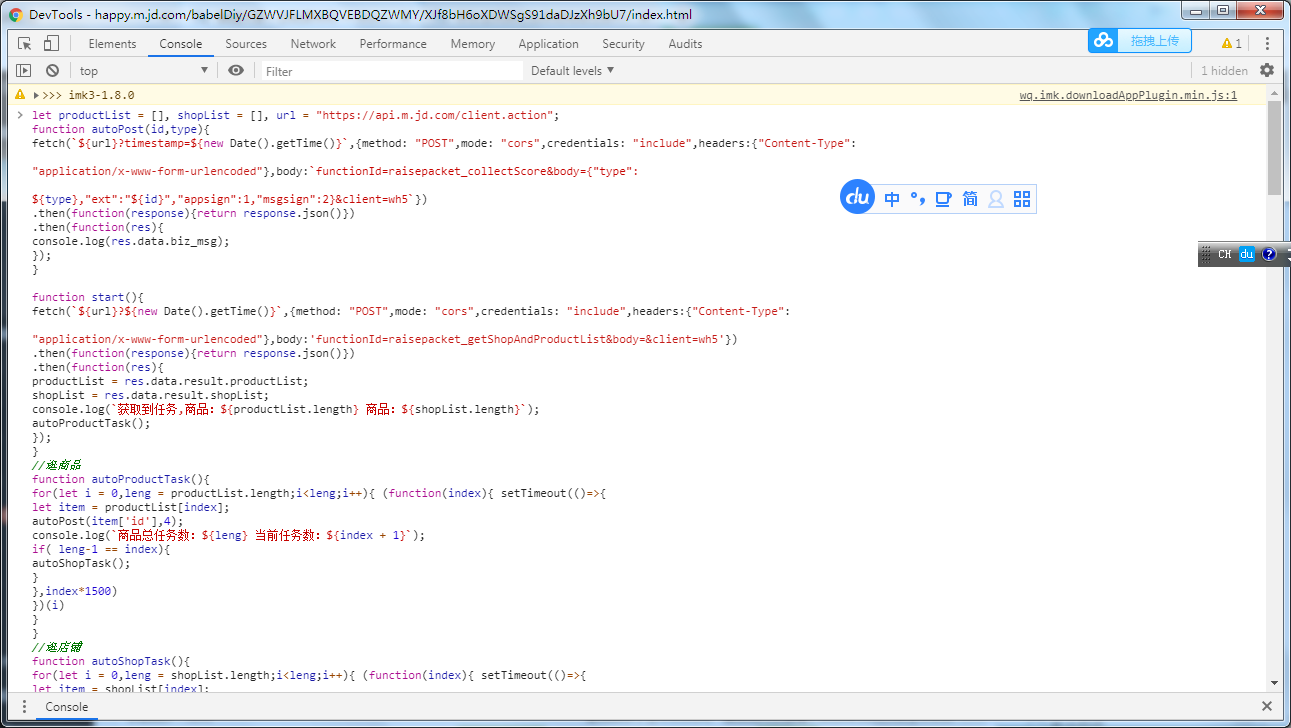Click the yellow warning icon on imk3-1.8.0 row
The image size is (1291, 728).
pos(20,95)
